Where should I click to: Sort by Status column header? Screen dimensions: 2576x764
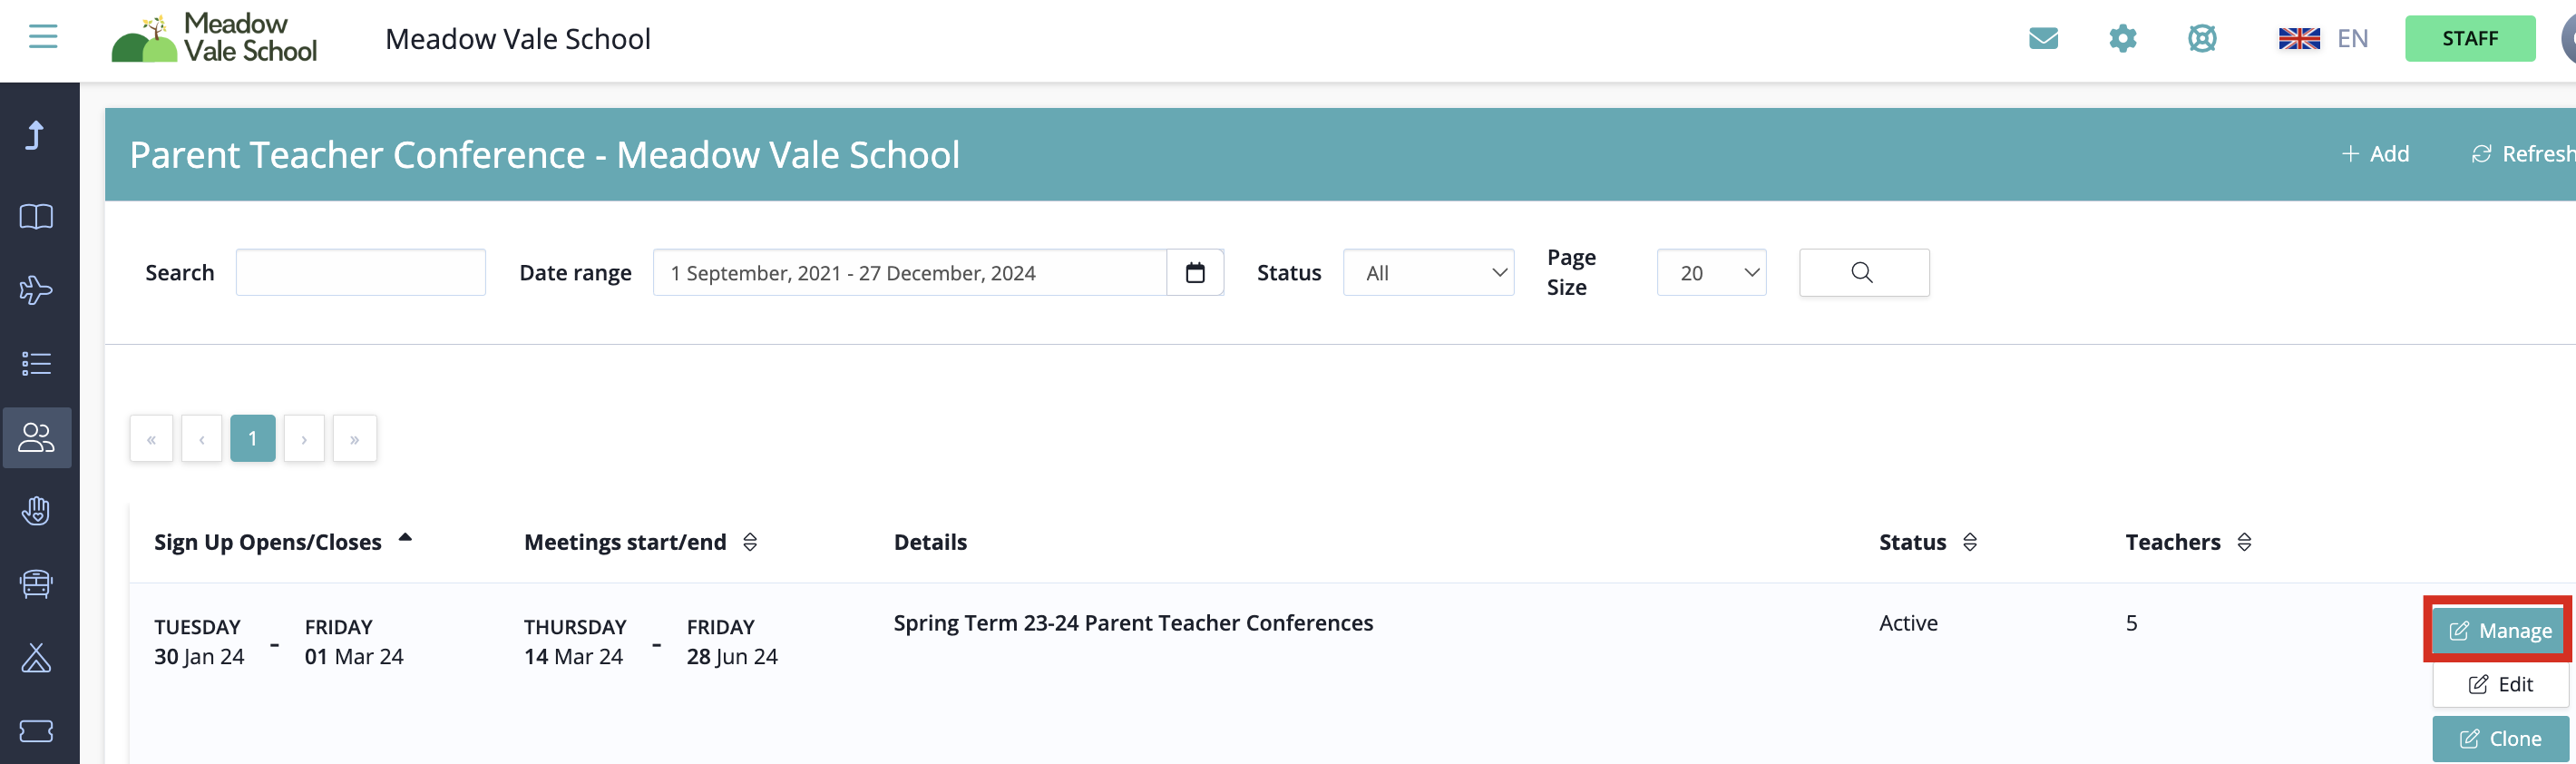tap(1970, 542)
